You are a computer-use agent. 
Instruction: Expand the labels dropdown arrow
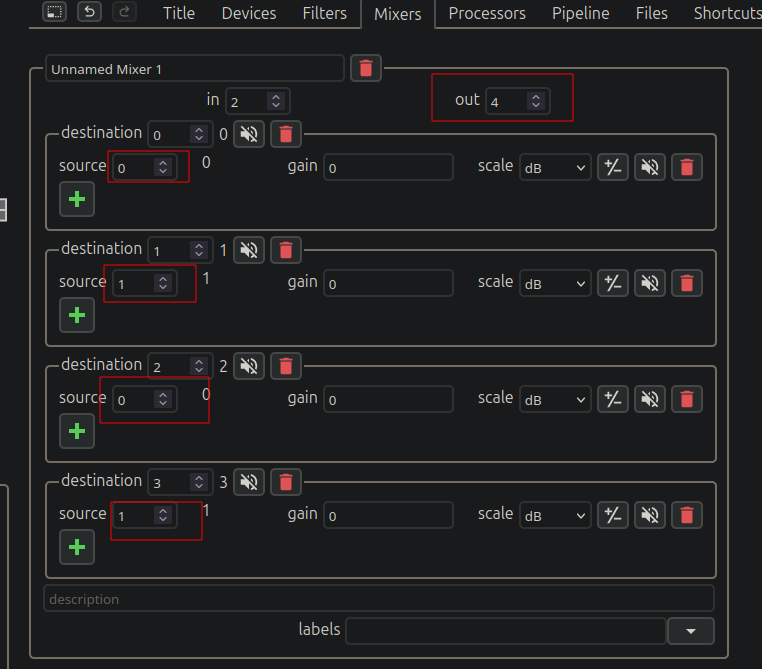(x=691, y=631)
